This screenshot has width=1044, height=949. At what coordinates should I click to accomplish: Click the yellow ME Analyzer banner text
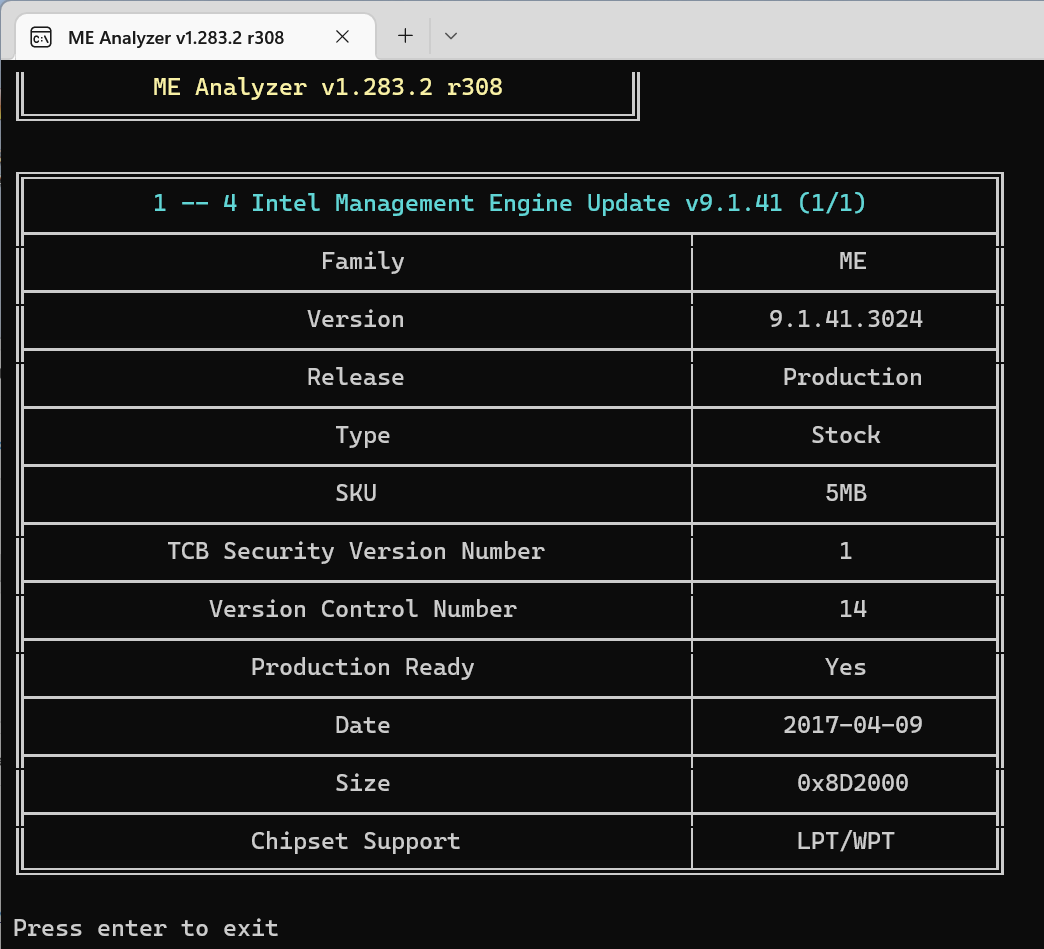(328, 87)
